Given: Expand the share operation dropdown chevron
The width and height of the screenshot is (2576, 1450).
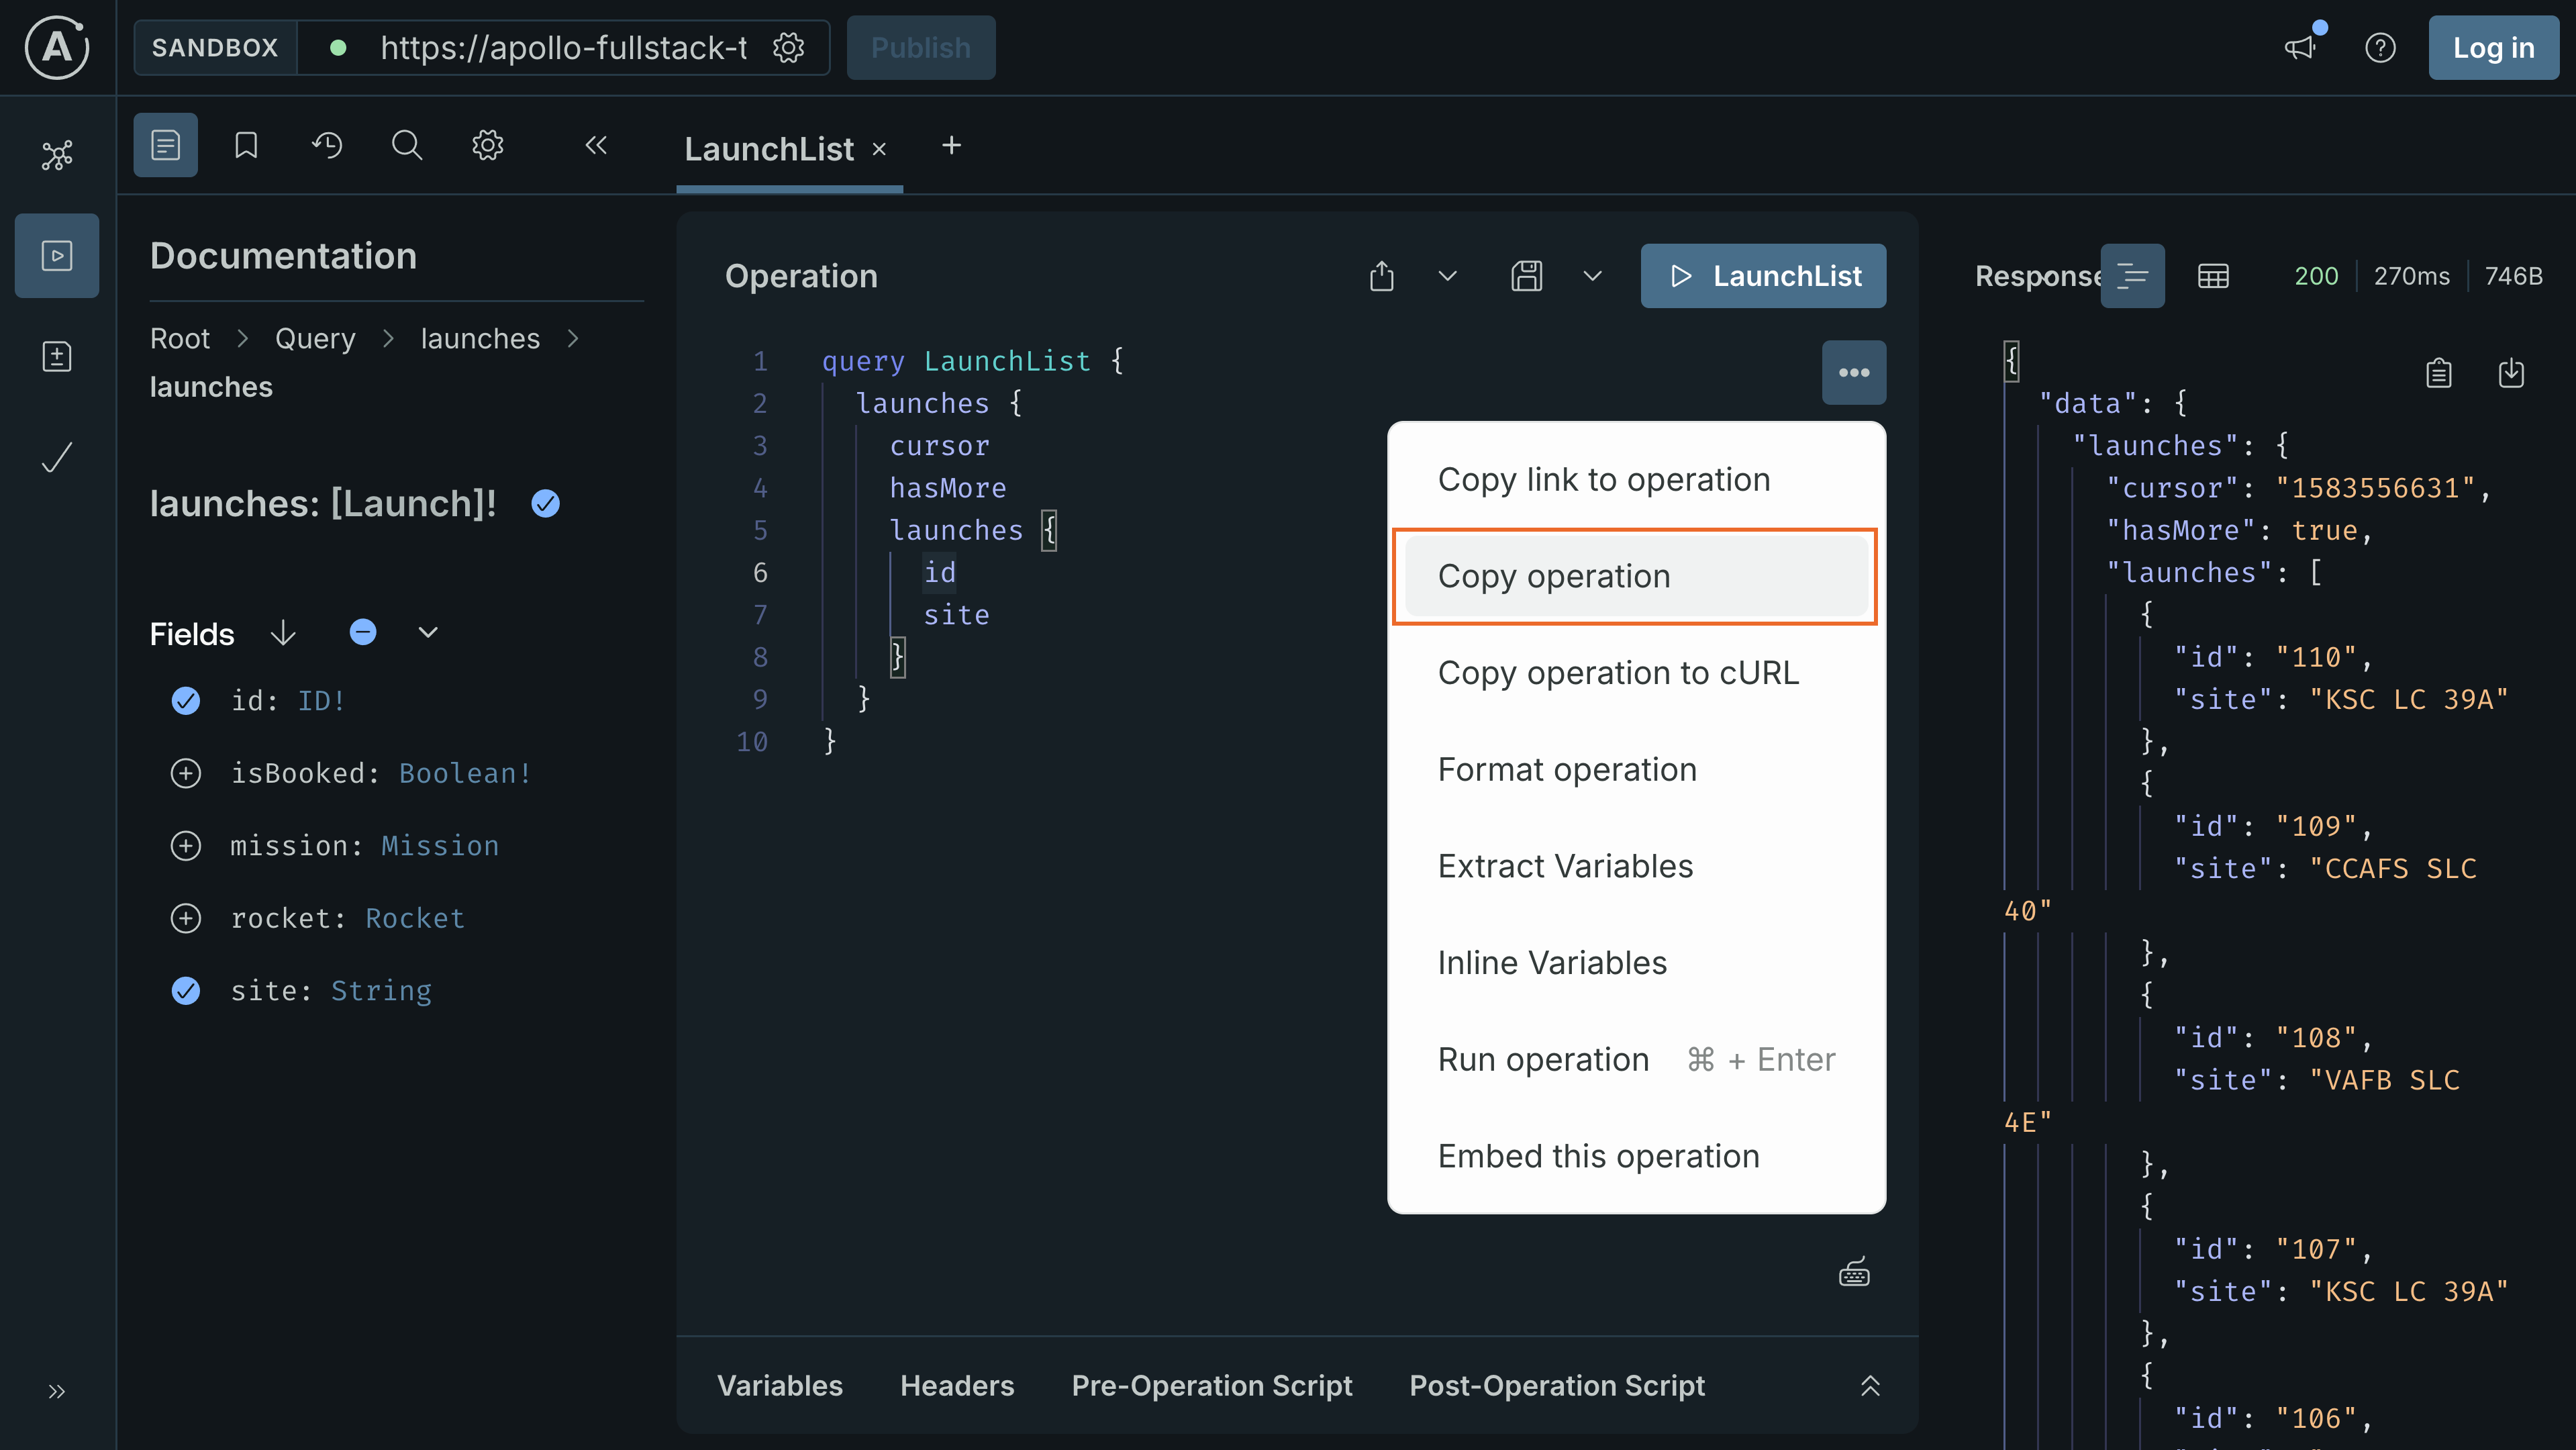Looking at the screenshot, I should (1447, 276).
